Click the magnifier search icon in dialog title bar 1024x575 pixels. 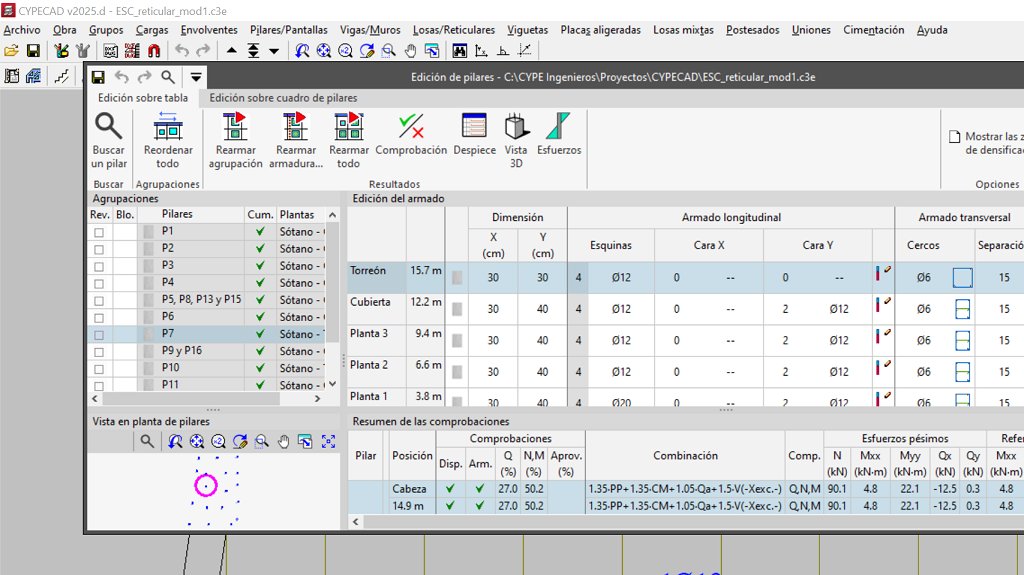coord(168,77)
